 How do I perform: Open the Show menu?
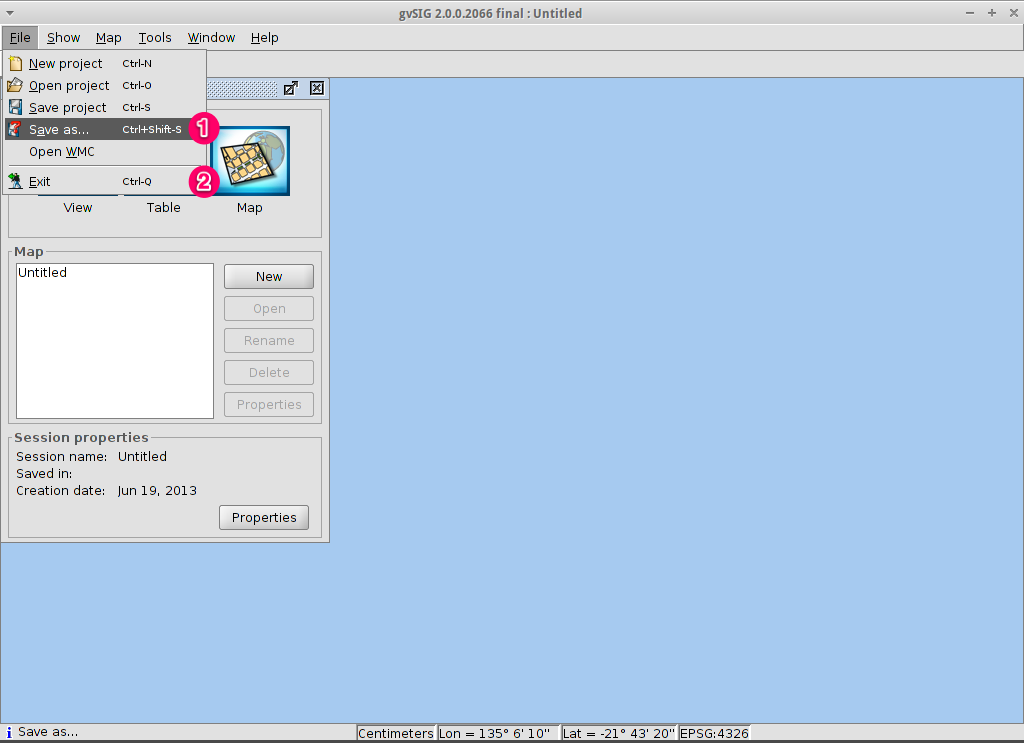(63, 38)
